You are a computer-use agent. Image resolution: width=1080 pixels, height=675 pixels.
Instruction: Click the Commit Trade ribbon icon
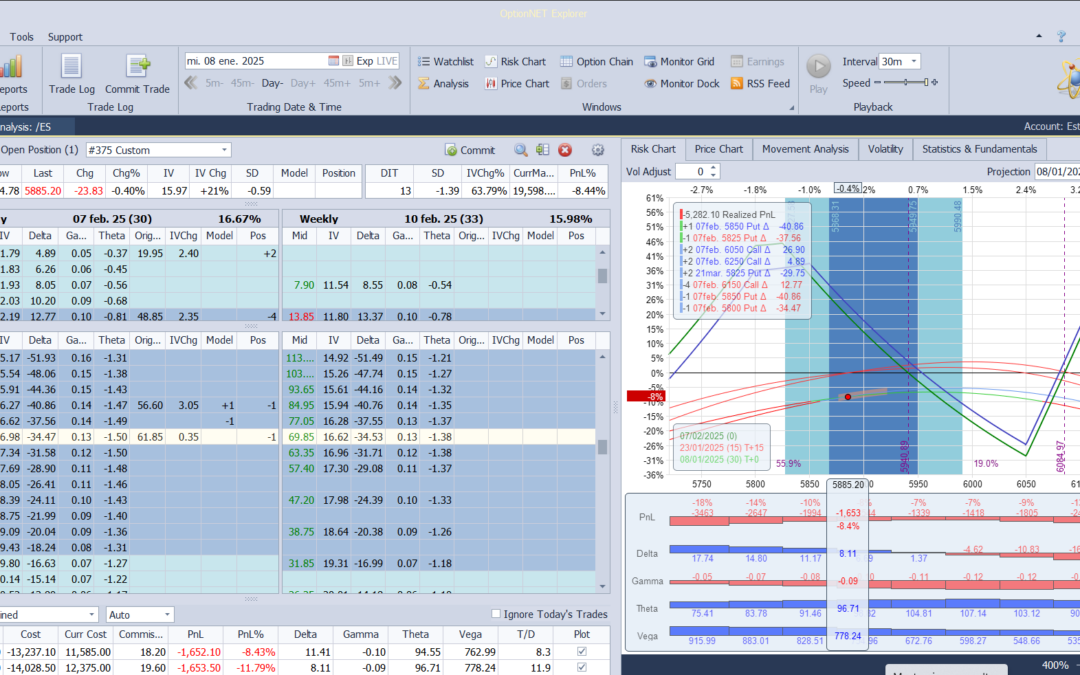coord(137,74)
